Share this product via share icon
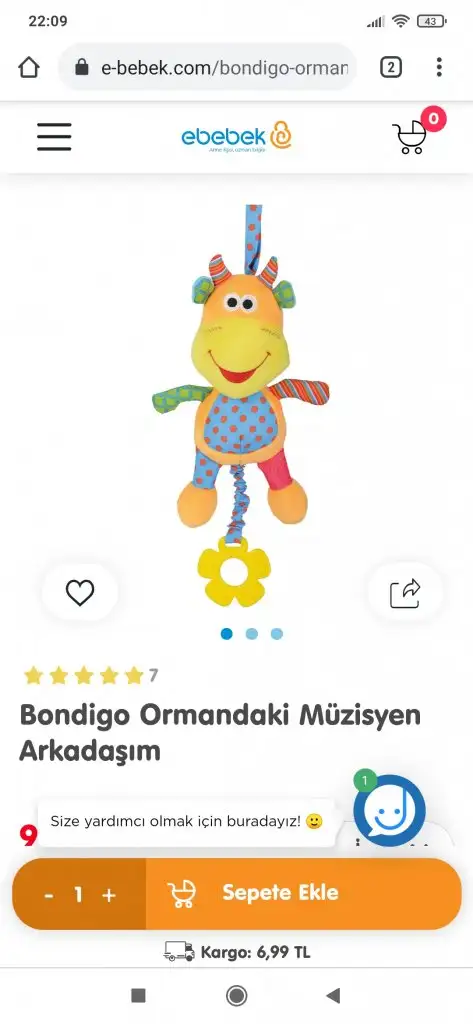The image size is (473, 1024). click(x=406, y=592)
